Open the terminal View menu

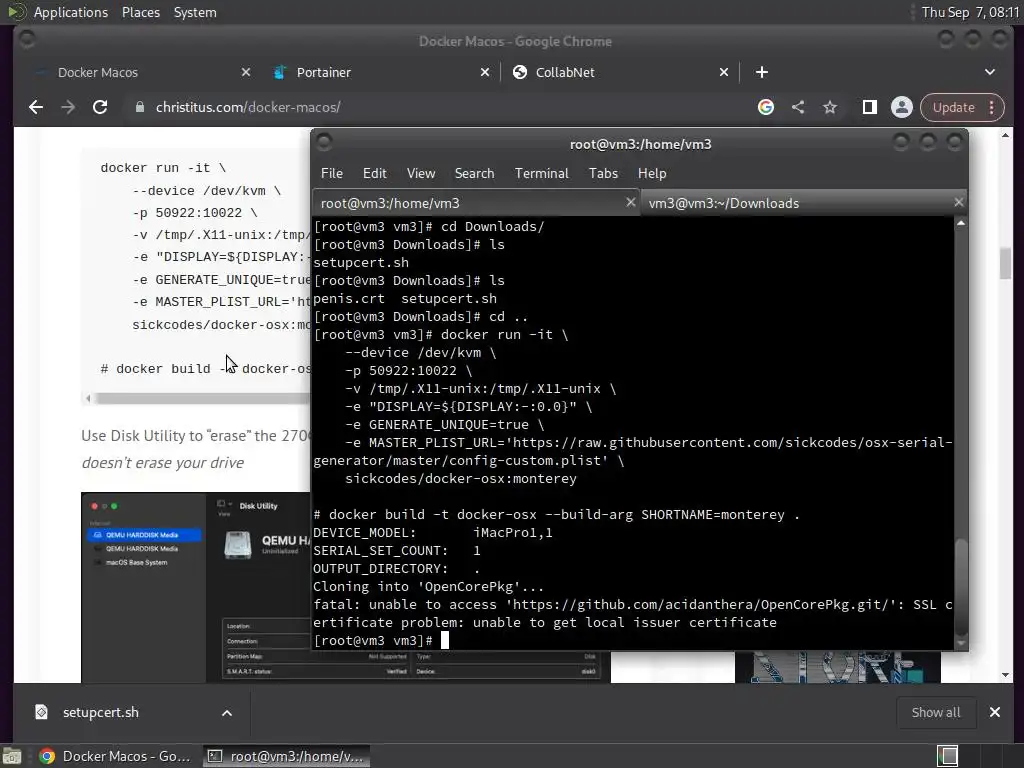[x=421, y=173]
